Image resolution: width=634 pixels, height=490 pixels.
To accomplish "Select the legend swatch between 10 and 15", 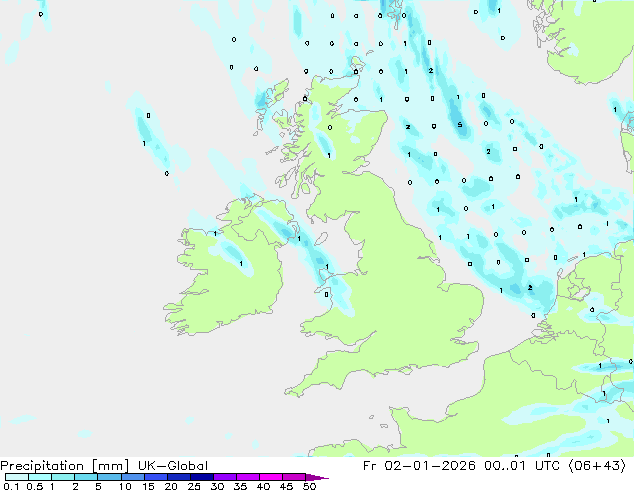I will (133, 477).
